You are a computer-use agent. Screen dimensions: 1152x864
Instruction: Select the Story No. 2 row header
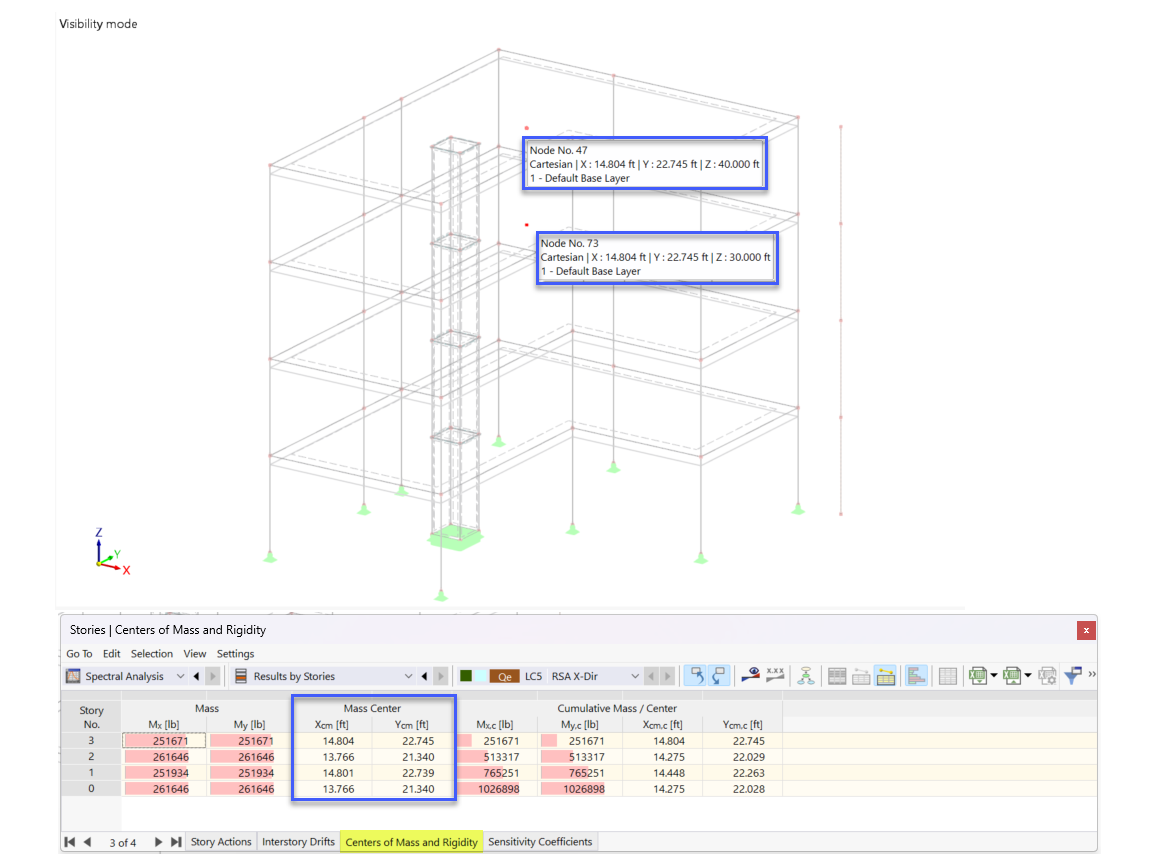pos(91,757)
